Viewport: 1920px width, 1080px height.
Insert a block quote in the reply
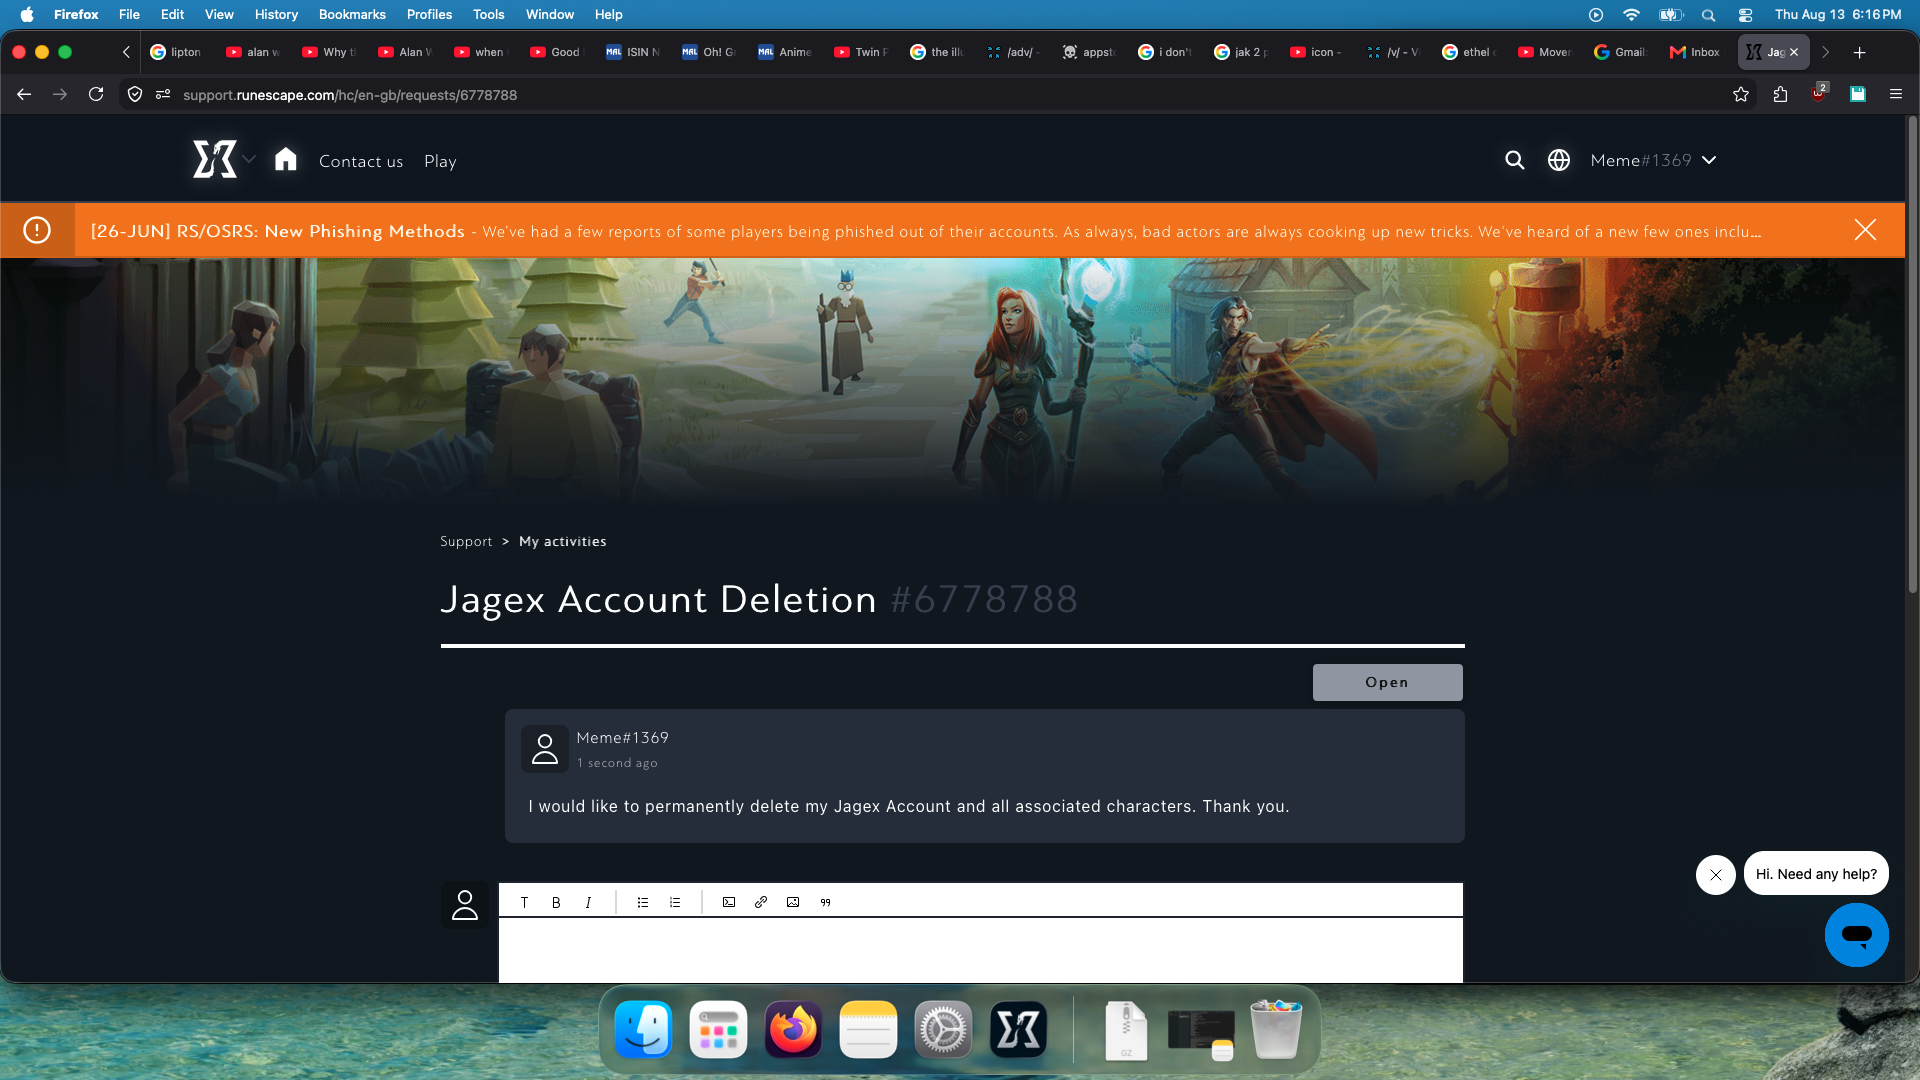825,902
